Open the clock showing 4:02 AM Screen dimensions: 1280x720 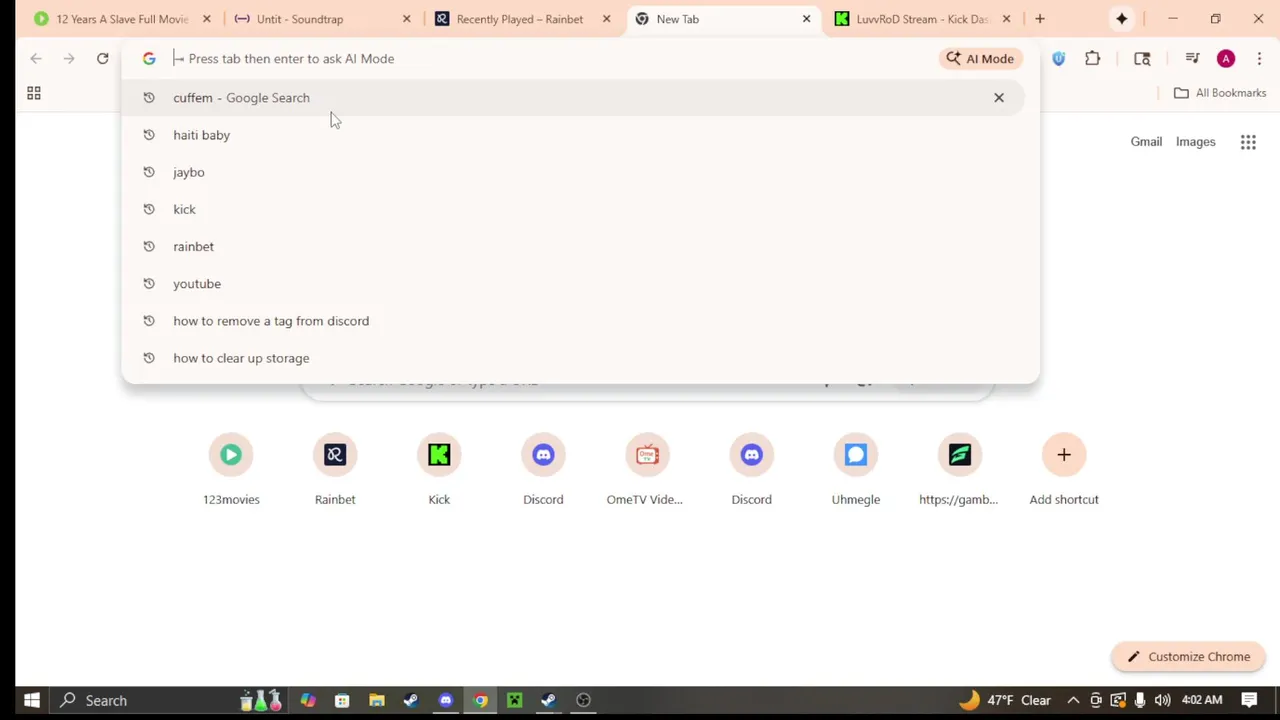(1202, 700)
